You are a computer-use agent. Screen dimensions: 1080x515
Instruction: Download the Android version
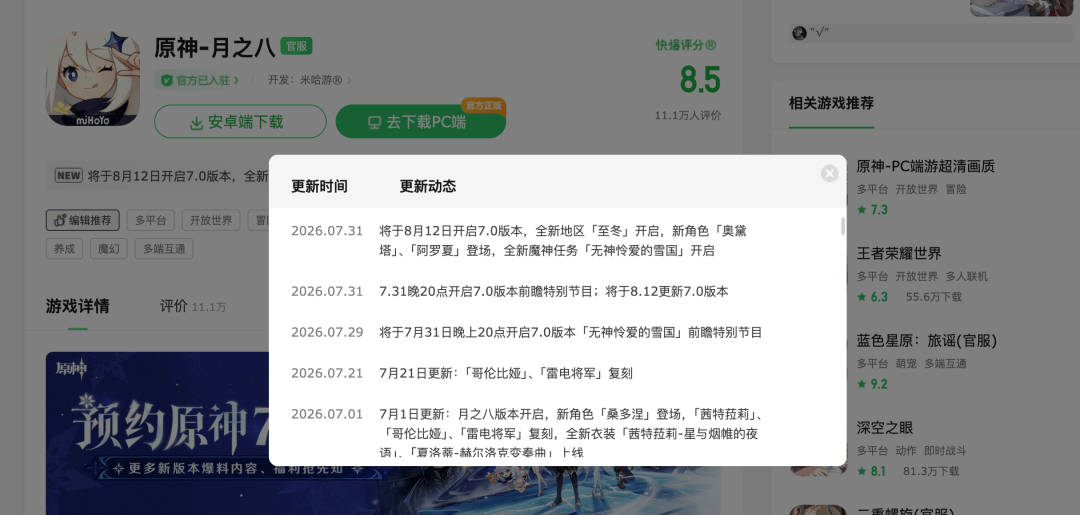(x=240, y=122)
